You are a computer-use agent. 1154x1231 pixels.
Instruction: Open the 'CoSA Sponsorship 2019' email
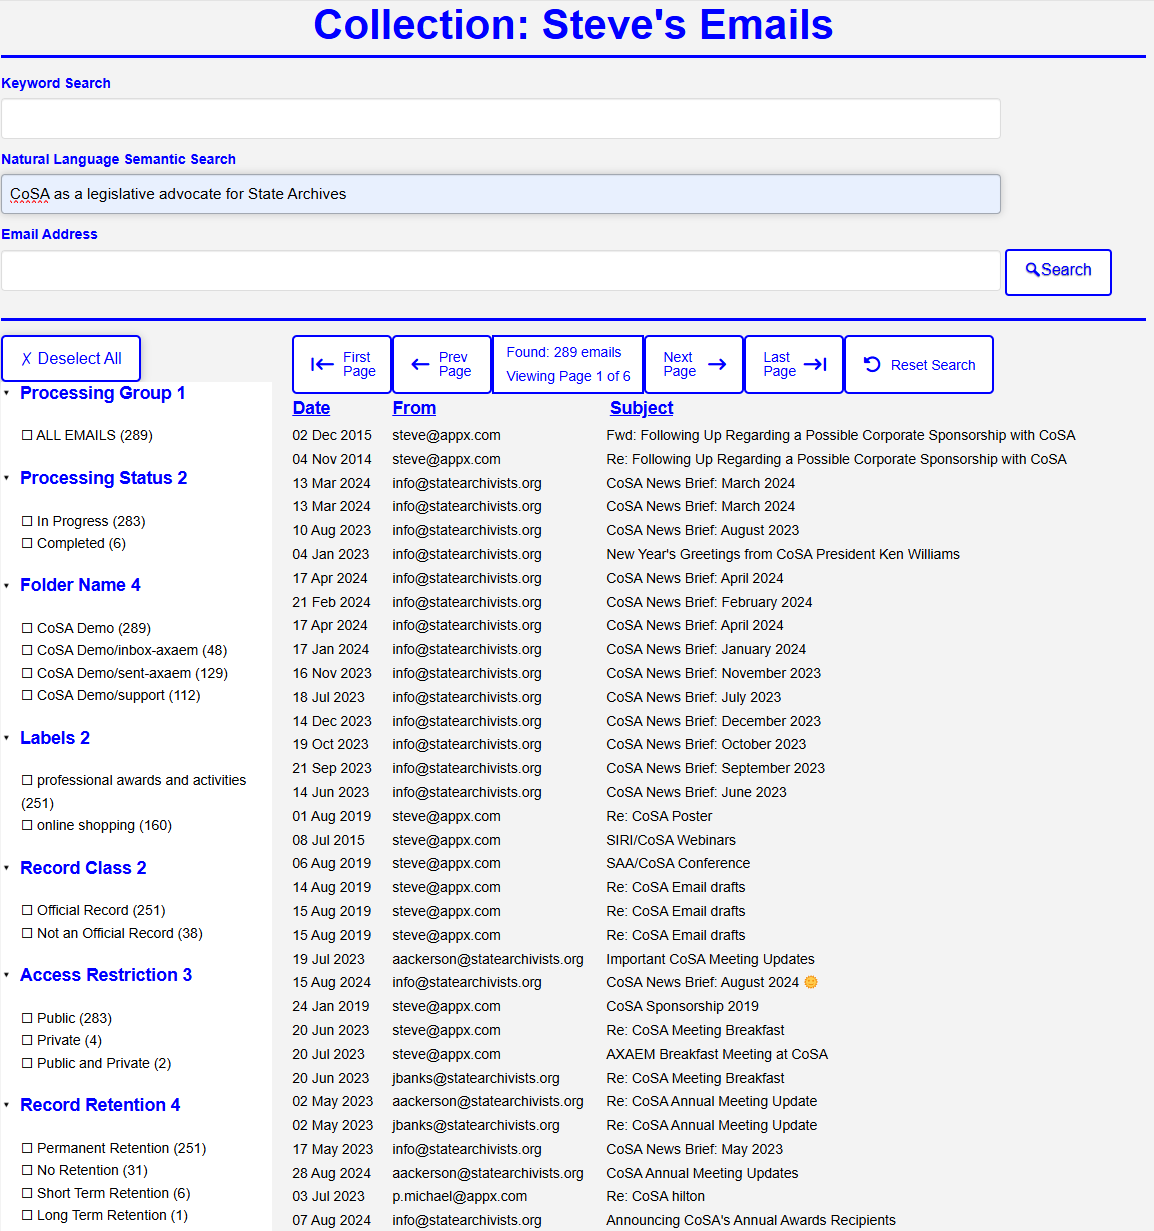coord(682,1006)
